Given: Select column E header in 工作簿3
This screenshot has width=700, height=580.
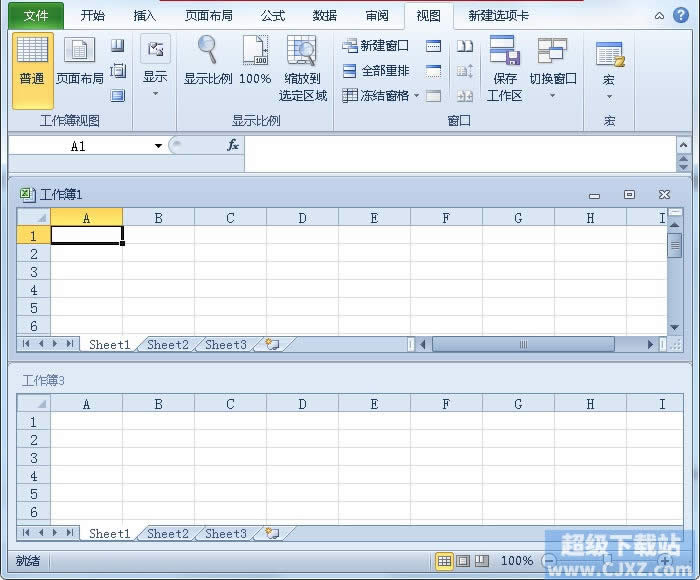Looking at the screenshot, I should pos(374,404).
